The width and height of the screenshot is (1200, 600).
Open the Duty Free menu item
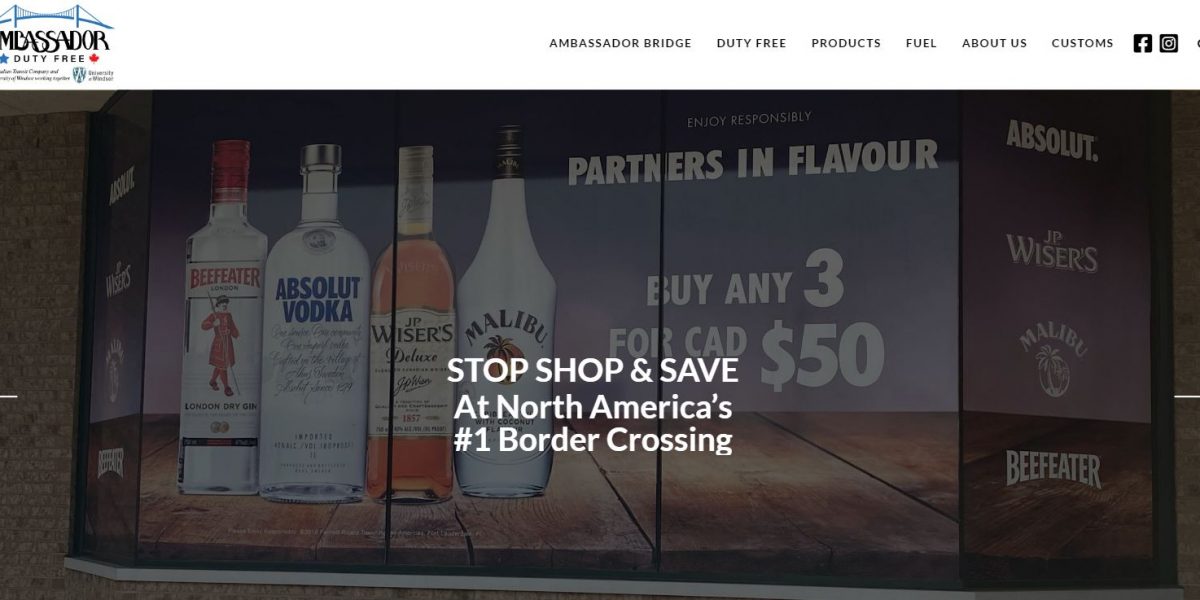coord(751,43)
